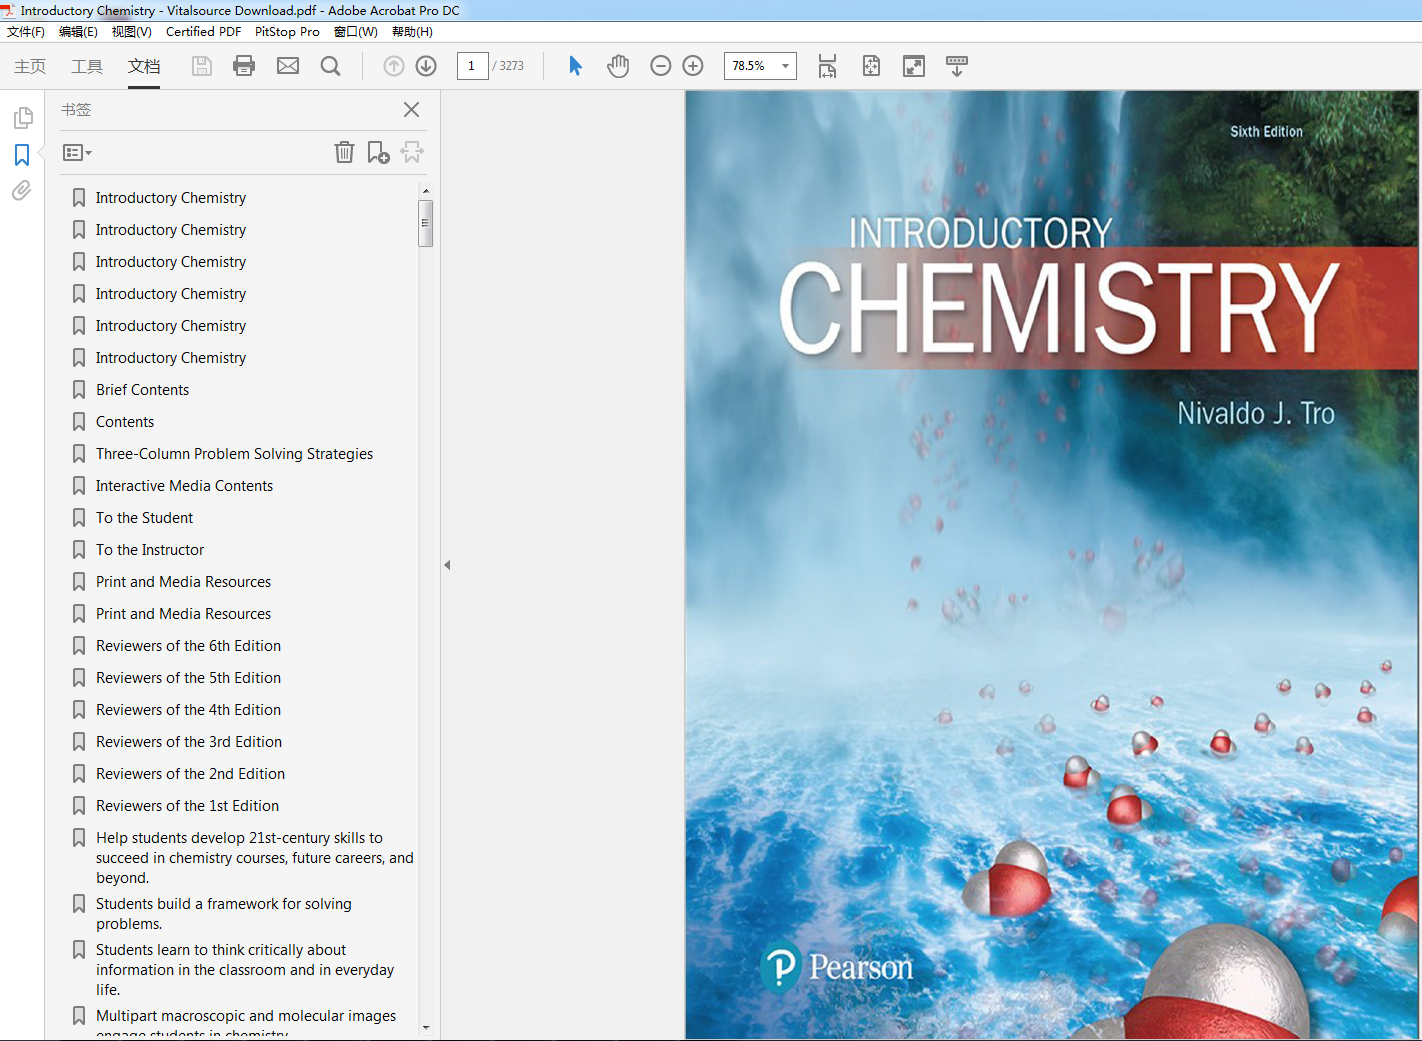
Task: Zoom out with minus icon
Action: point(660,66)
